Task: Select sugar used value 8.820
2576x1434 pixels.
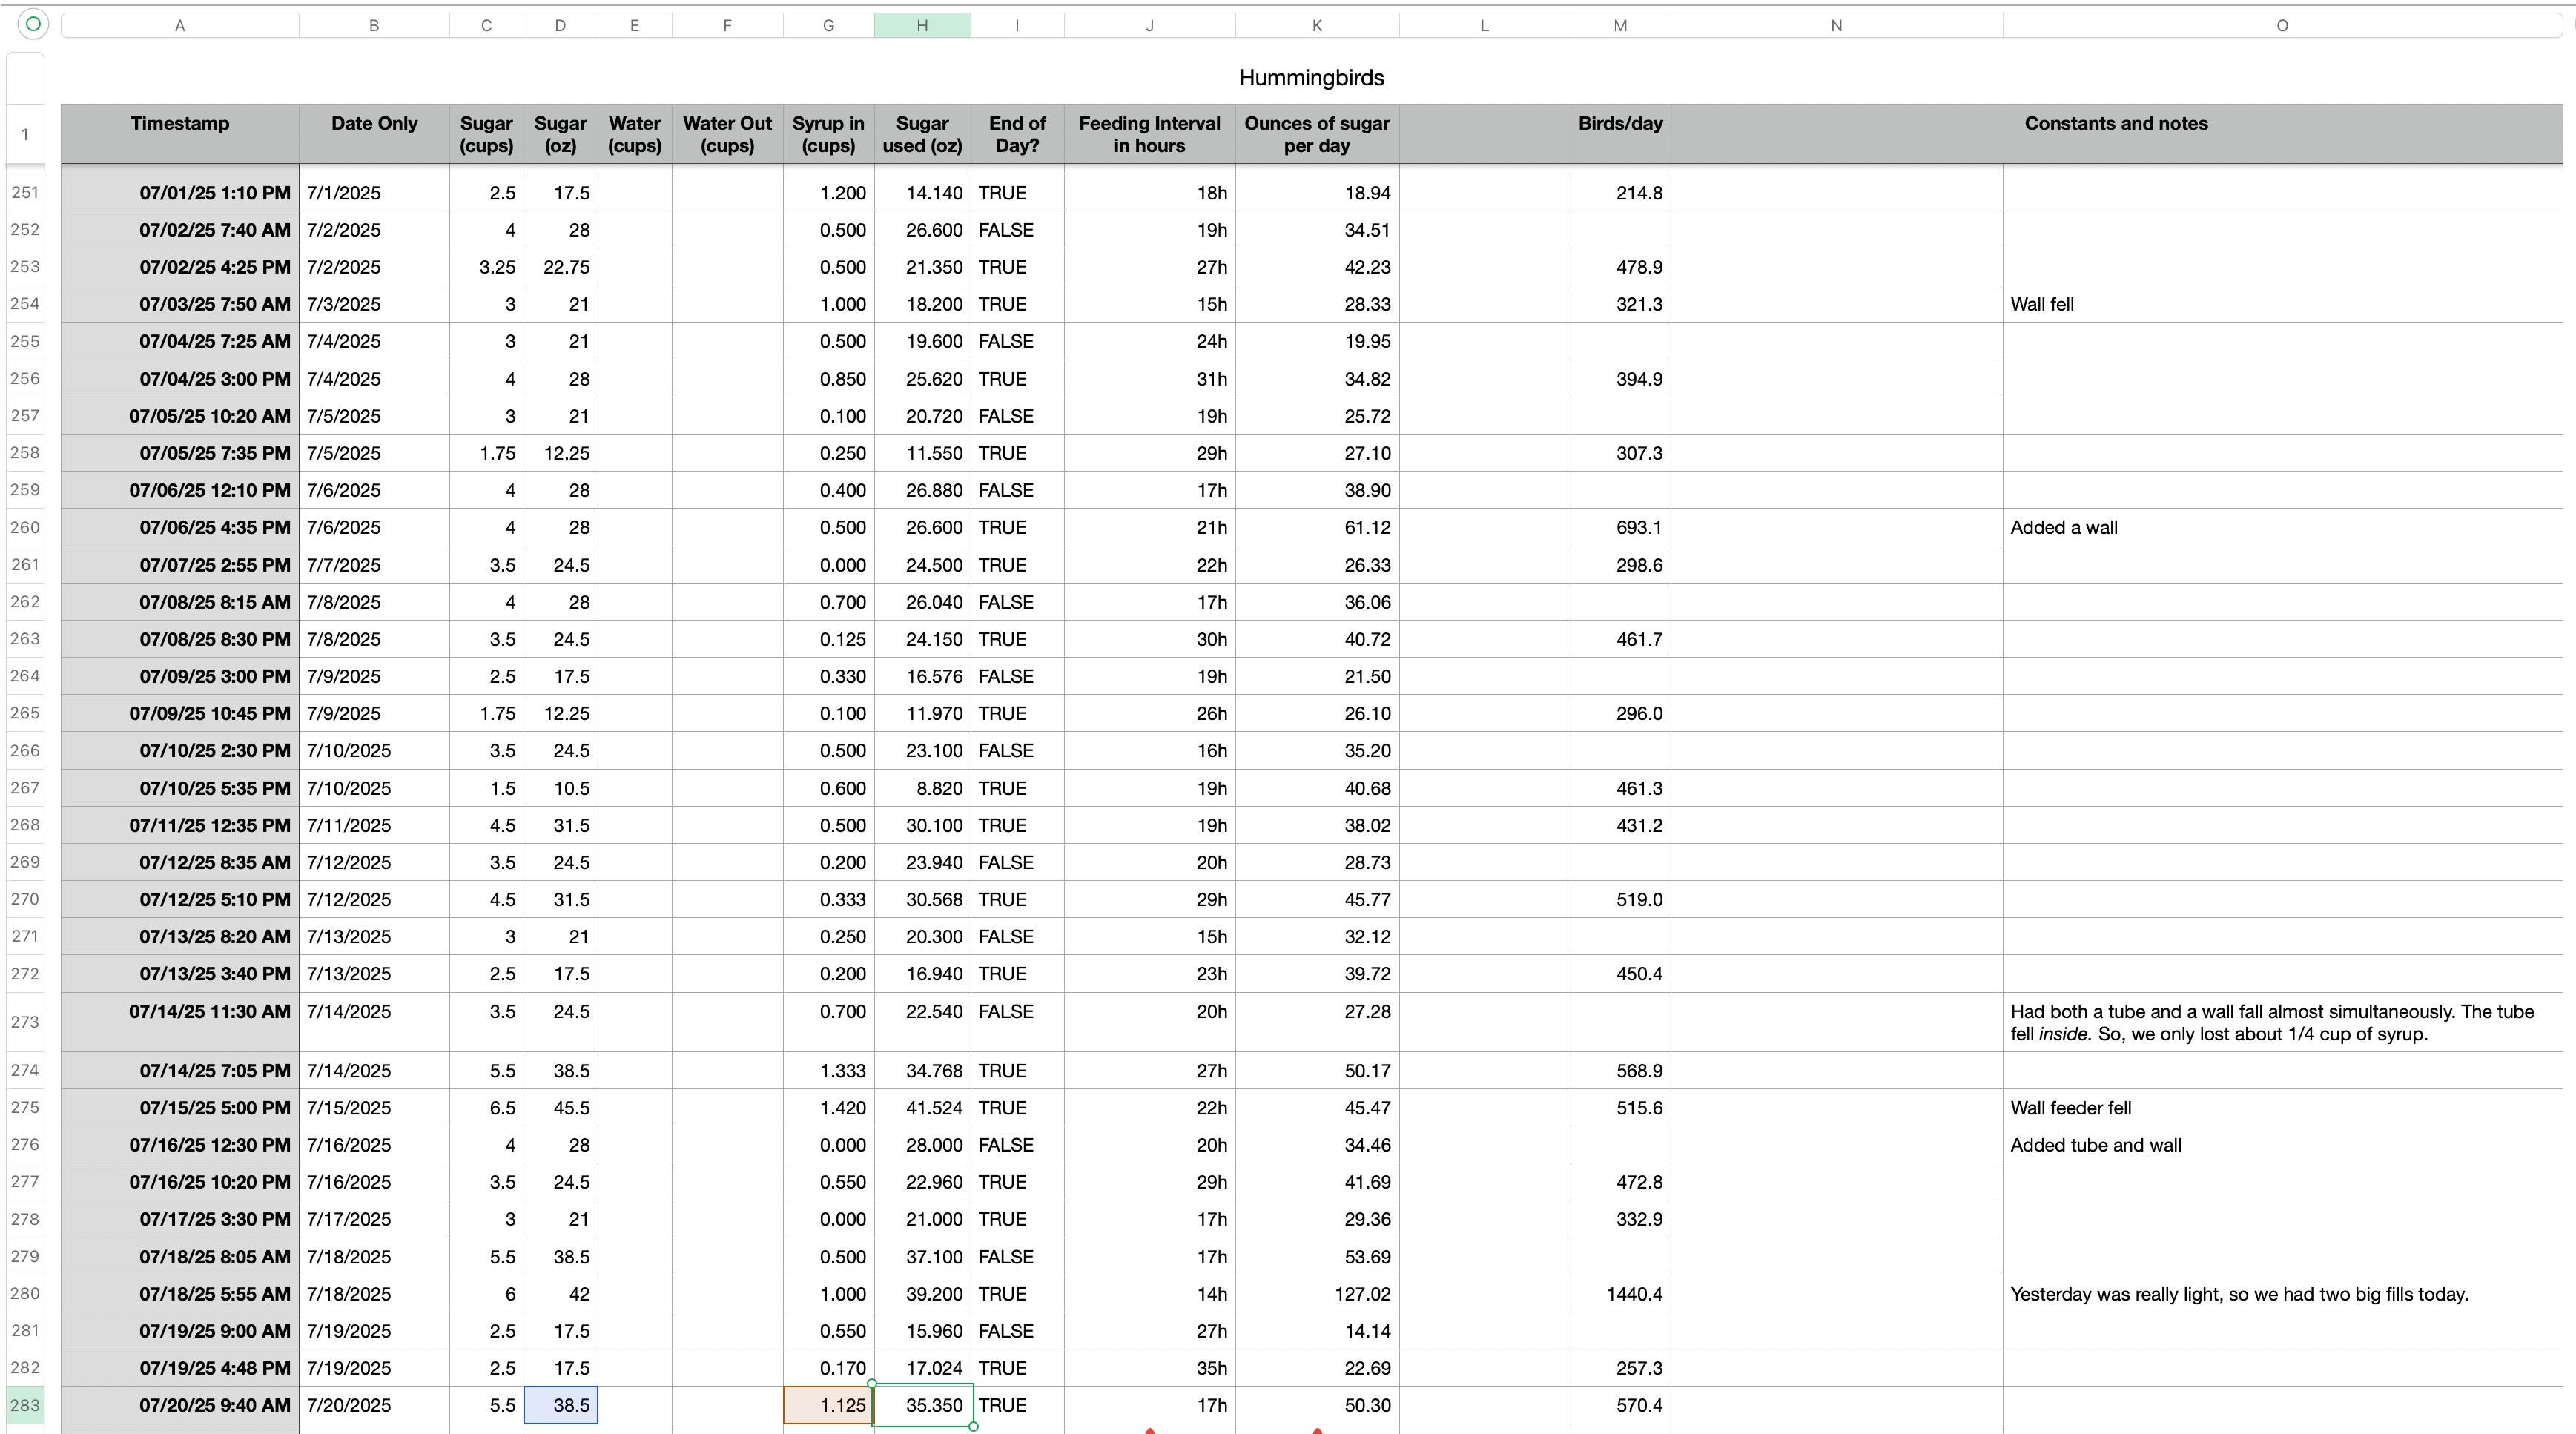Action: coord(922,788)
